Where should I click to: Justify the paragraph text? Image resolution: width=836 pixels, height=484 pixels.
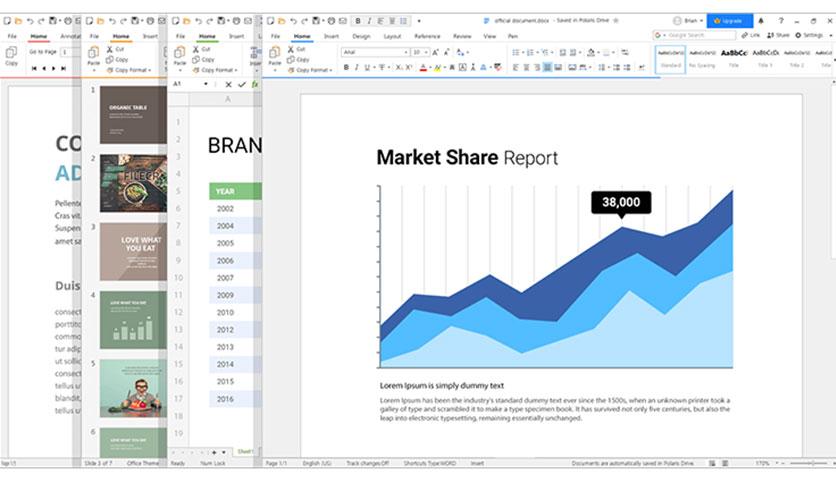tap(547, 67)
